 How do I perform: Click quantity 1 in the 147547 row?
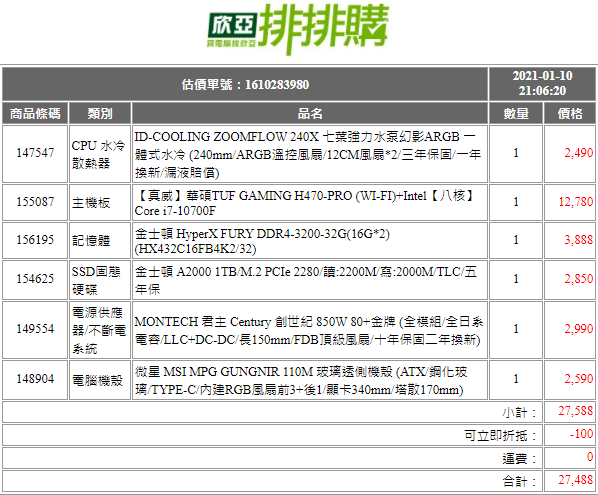point(516,153)
